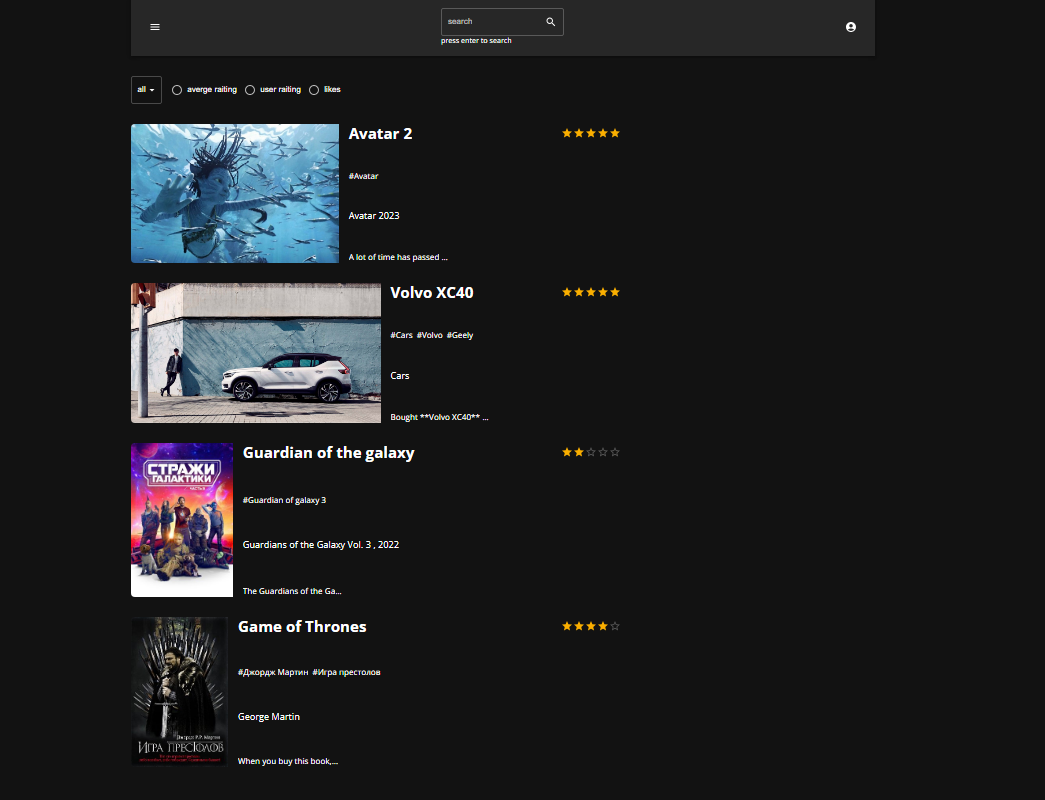Open the Volvo XC40 car thumbnail

[x=256, y=353]
